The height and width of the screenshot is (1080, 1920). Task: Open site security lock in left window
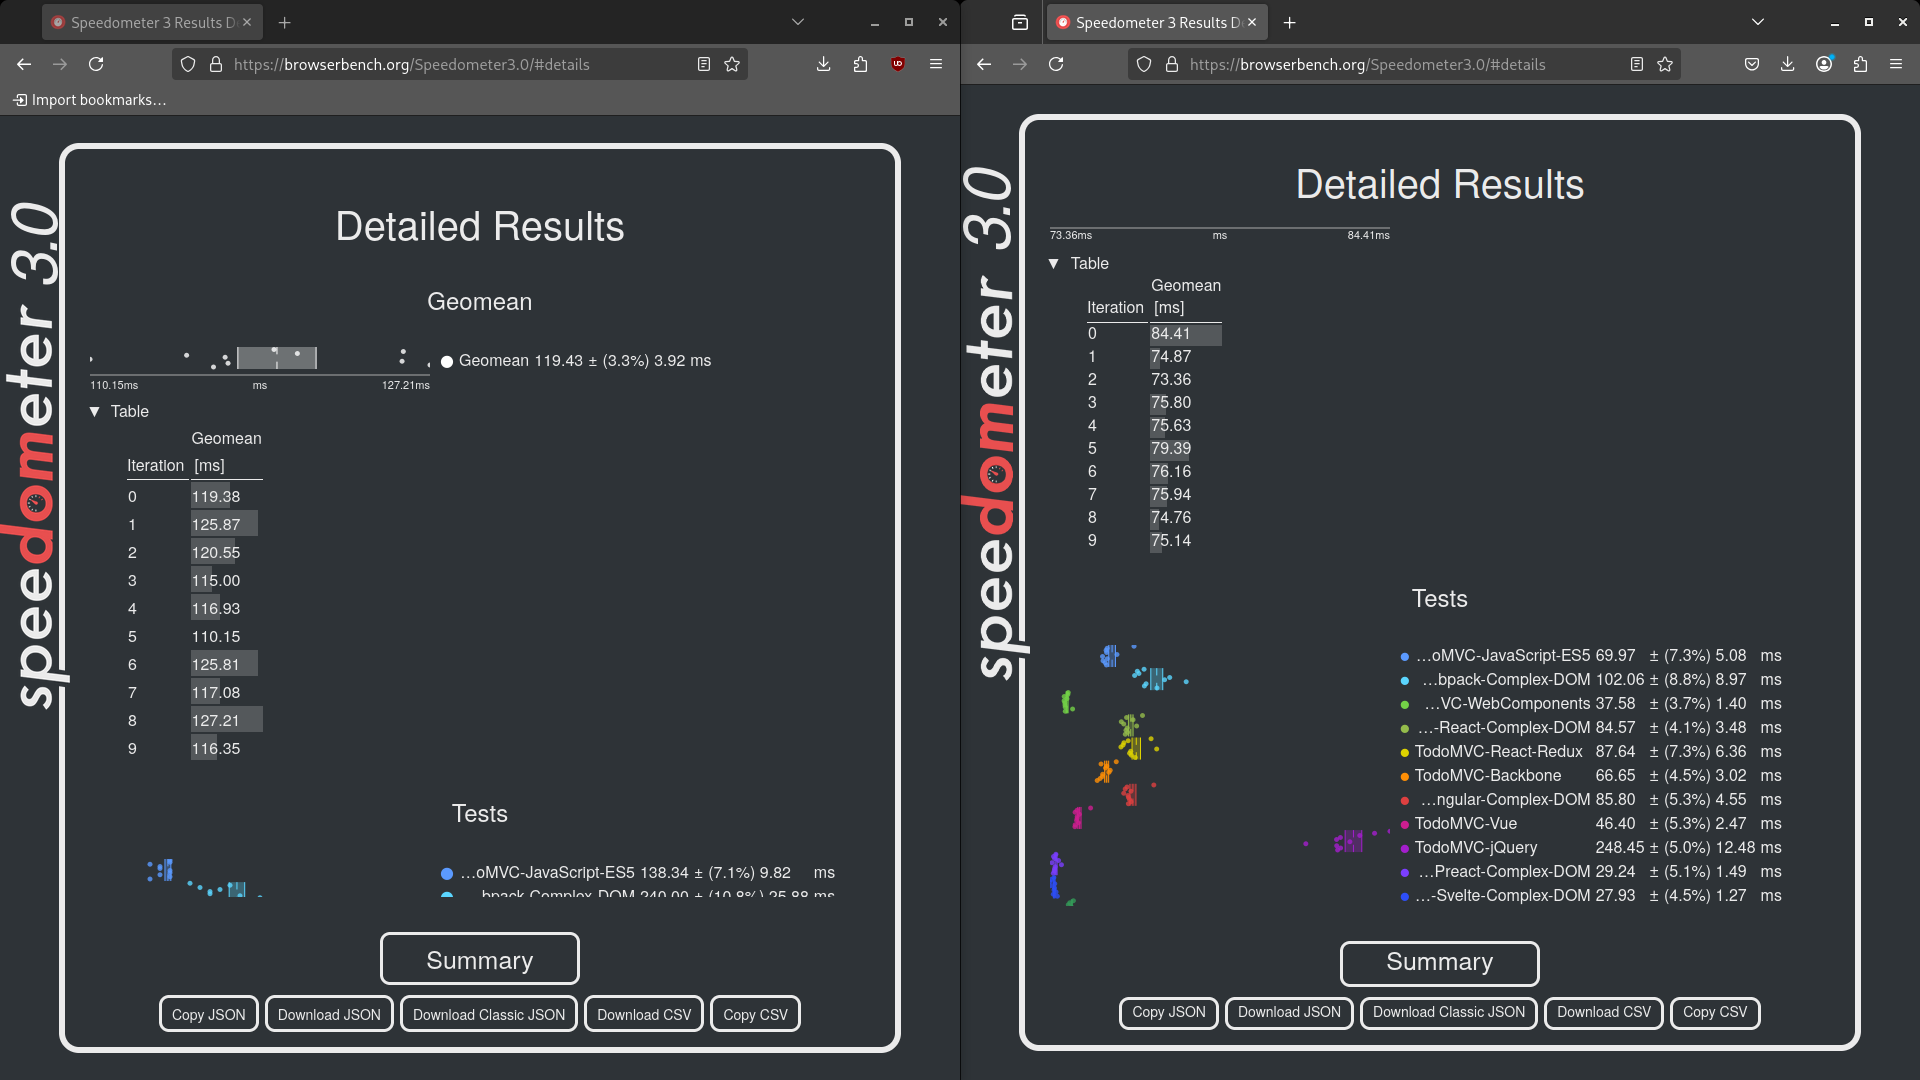click(x=215, y=64)
